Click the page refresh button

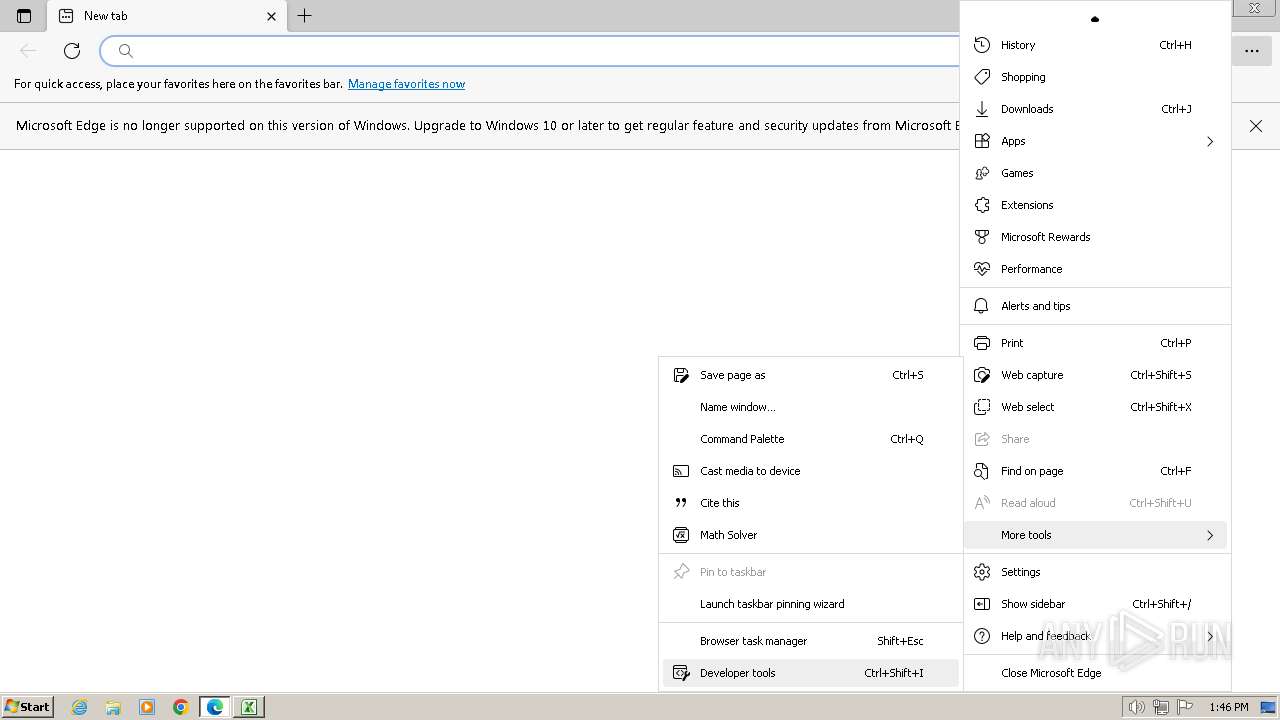click(72, 51)
